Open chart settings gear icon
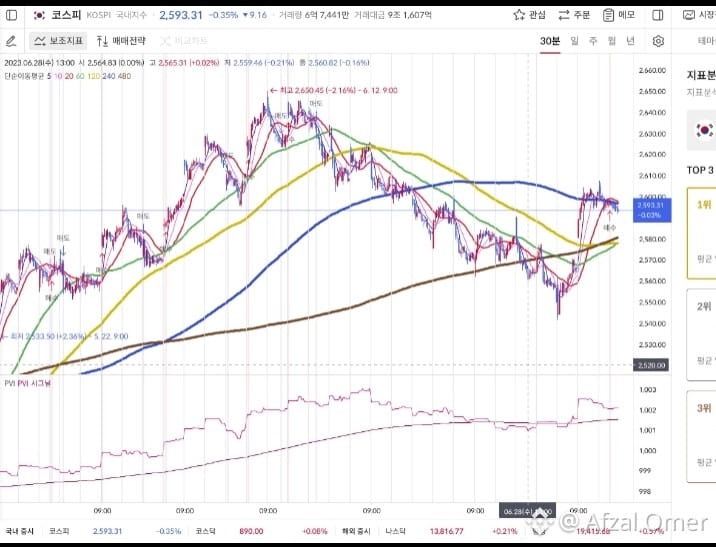Screen dimensions: 716x547 [658, 41]
